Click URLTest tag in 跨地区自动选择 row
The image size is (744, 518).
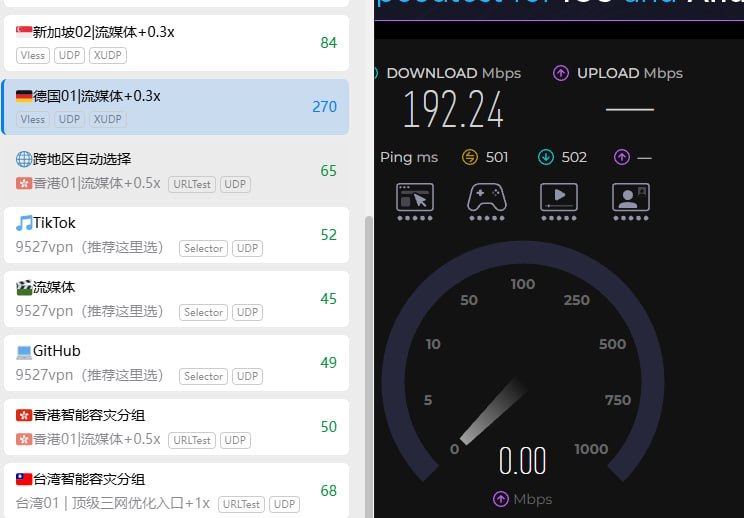tap(192, 185)
